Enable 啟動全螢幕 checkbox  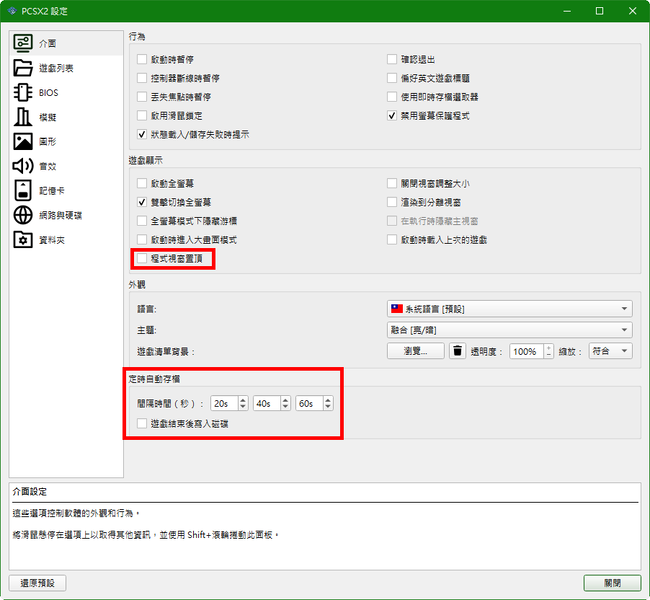coord(142,183)
